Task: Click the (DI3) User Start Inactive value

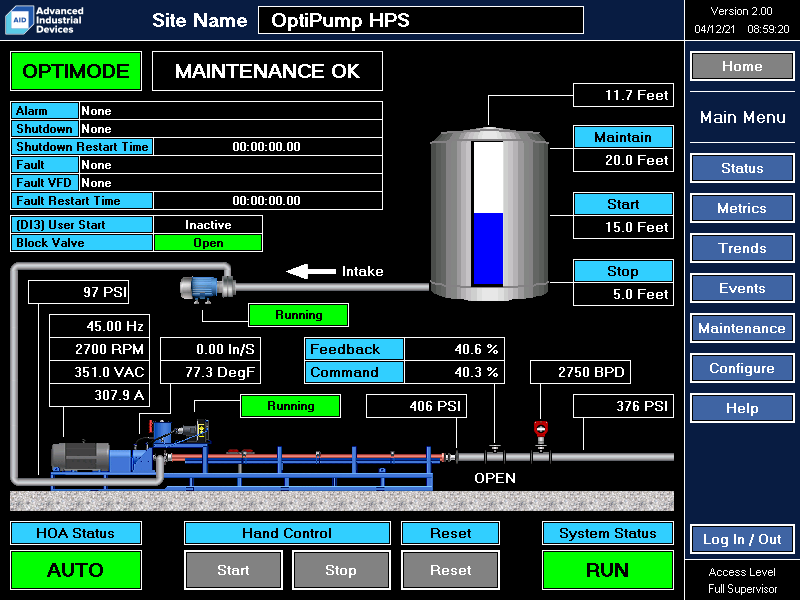Action: 208,224
